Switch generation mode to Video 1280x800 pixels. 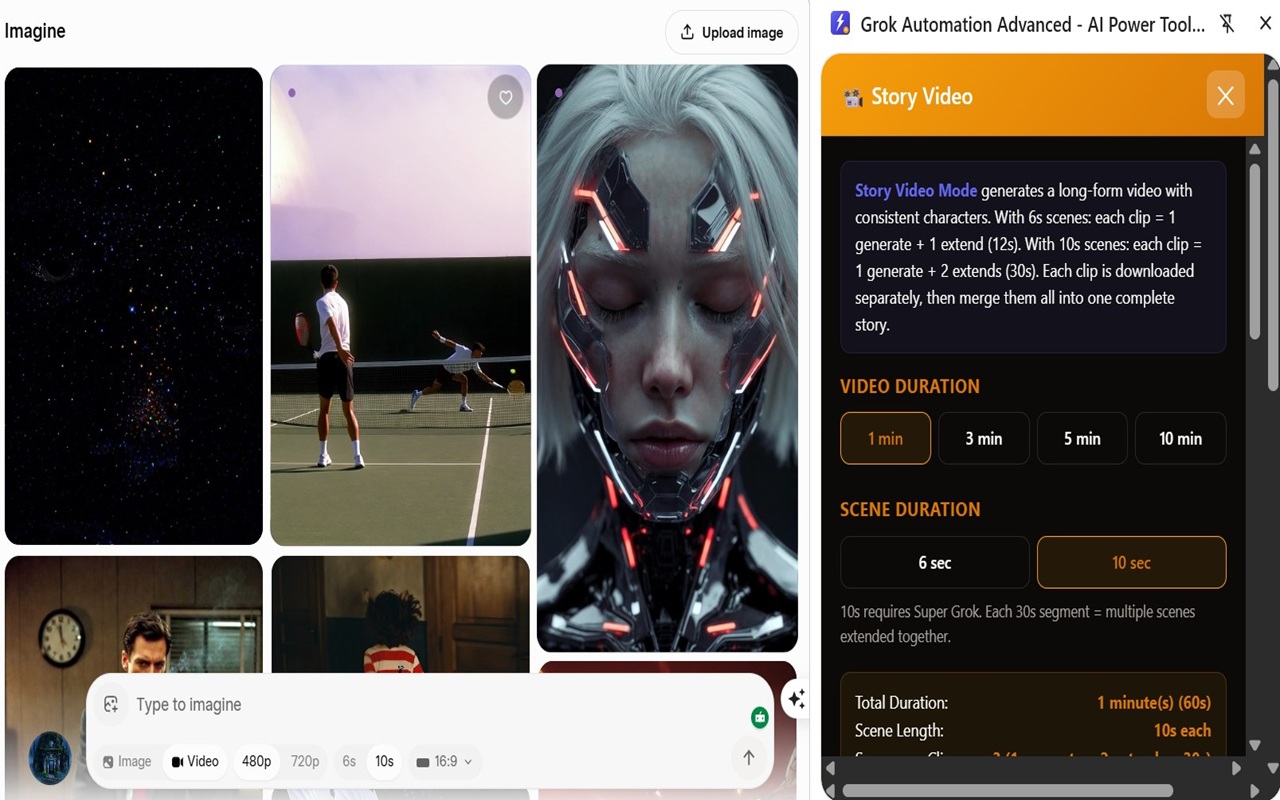195,761
